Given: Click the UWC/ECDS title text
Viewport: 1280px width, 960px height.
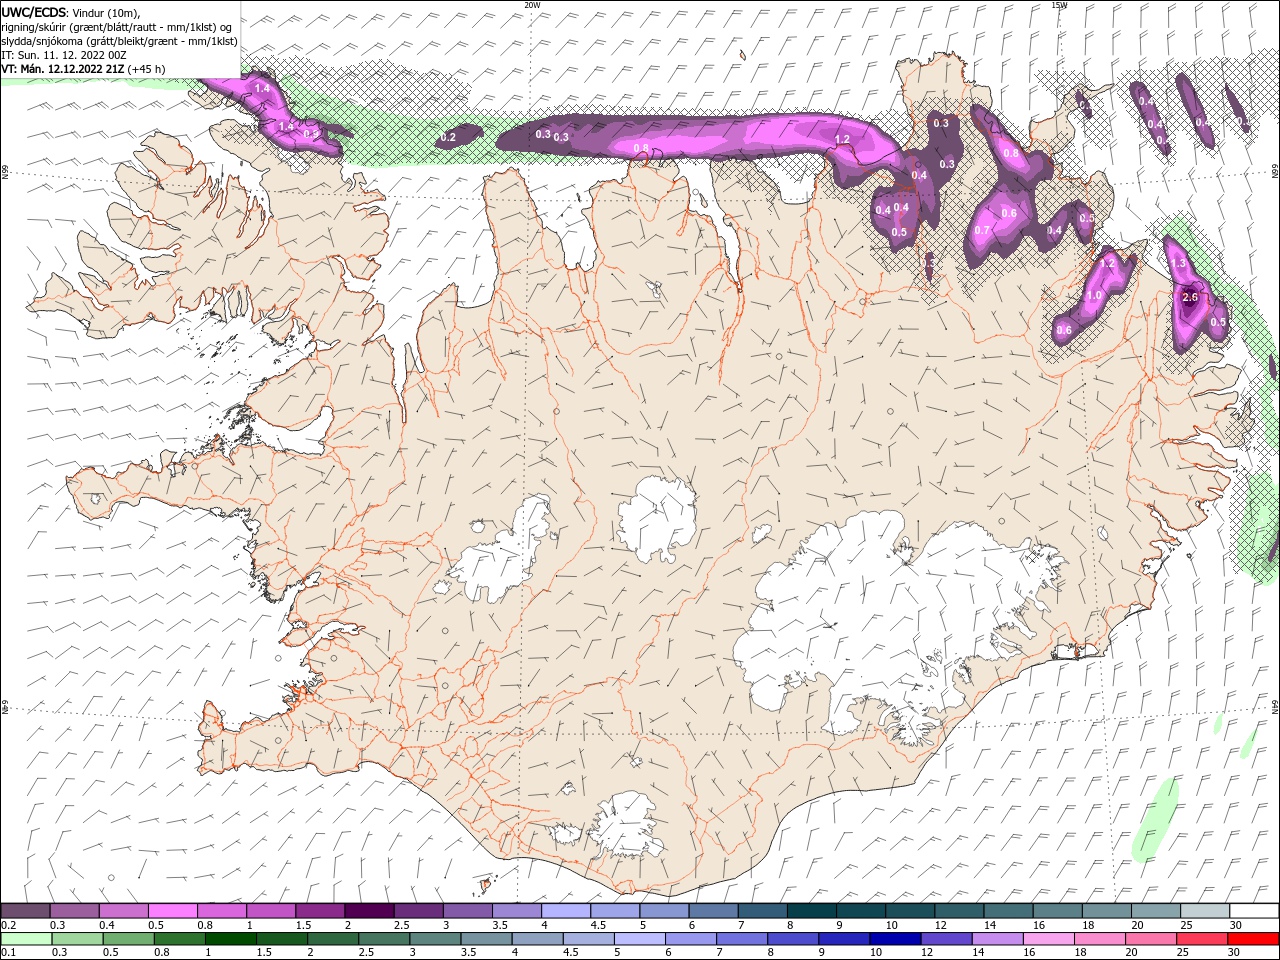Looking at the screenshot, I should (34, 12).
